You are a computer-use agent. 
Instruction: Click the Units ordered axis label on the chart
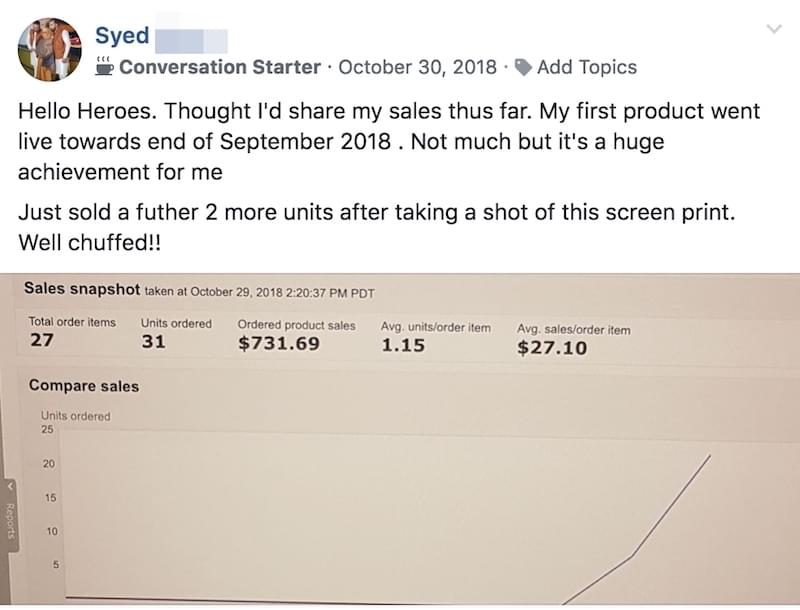(x=76, y=416)
